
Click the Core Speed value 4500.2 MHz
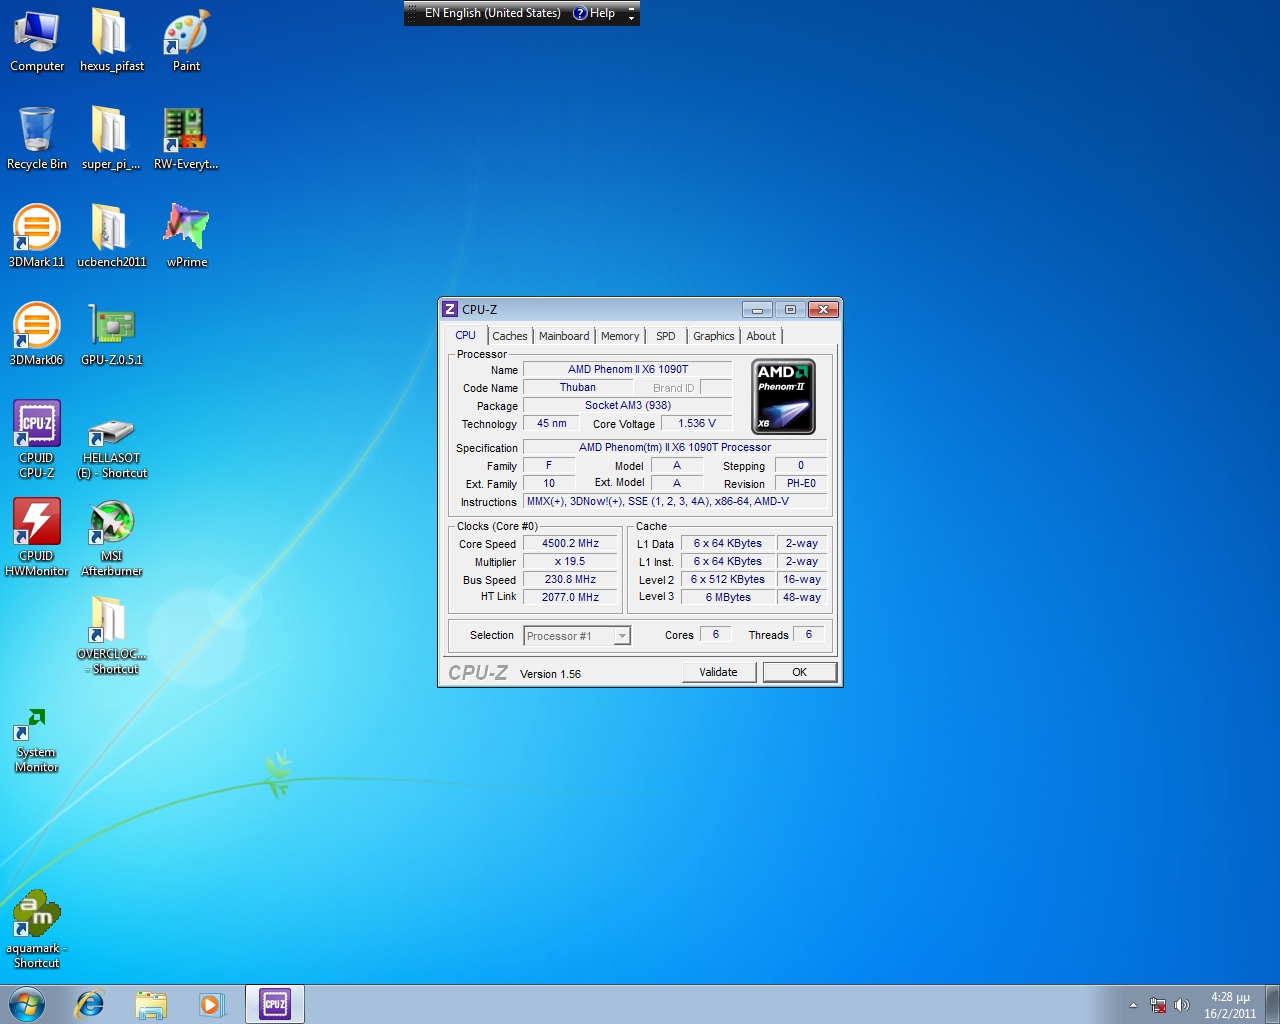coord(571,544)
